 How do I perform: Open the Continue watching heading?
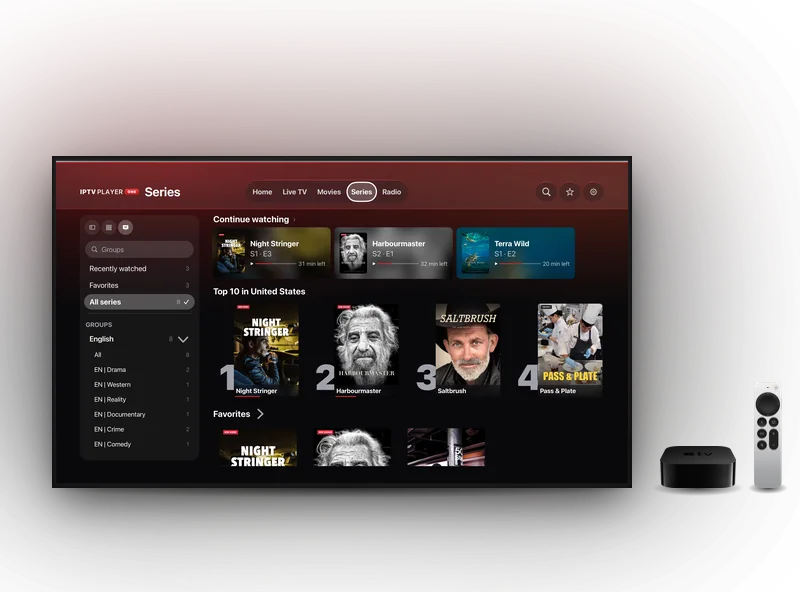(x=251, y=219)
